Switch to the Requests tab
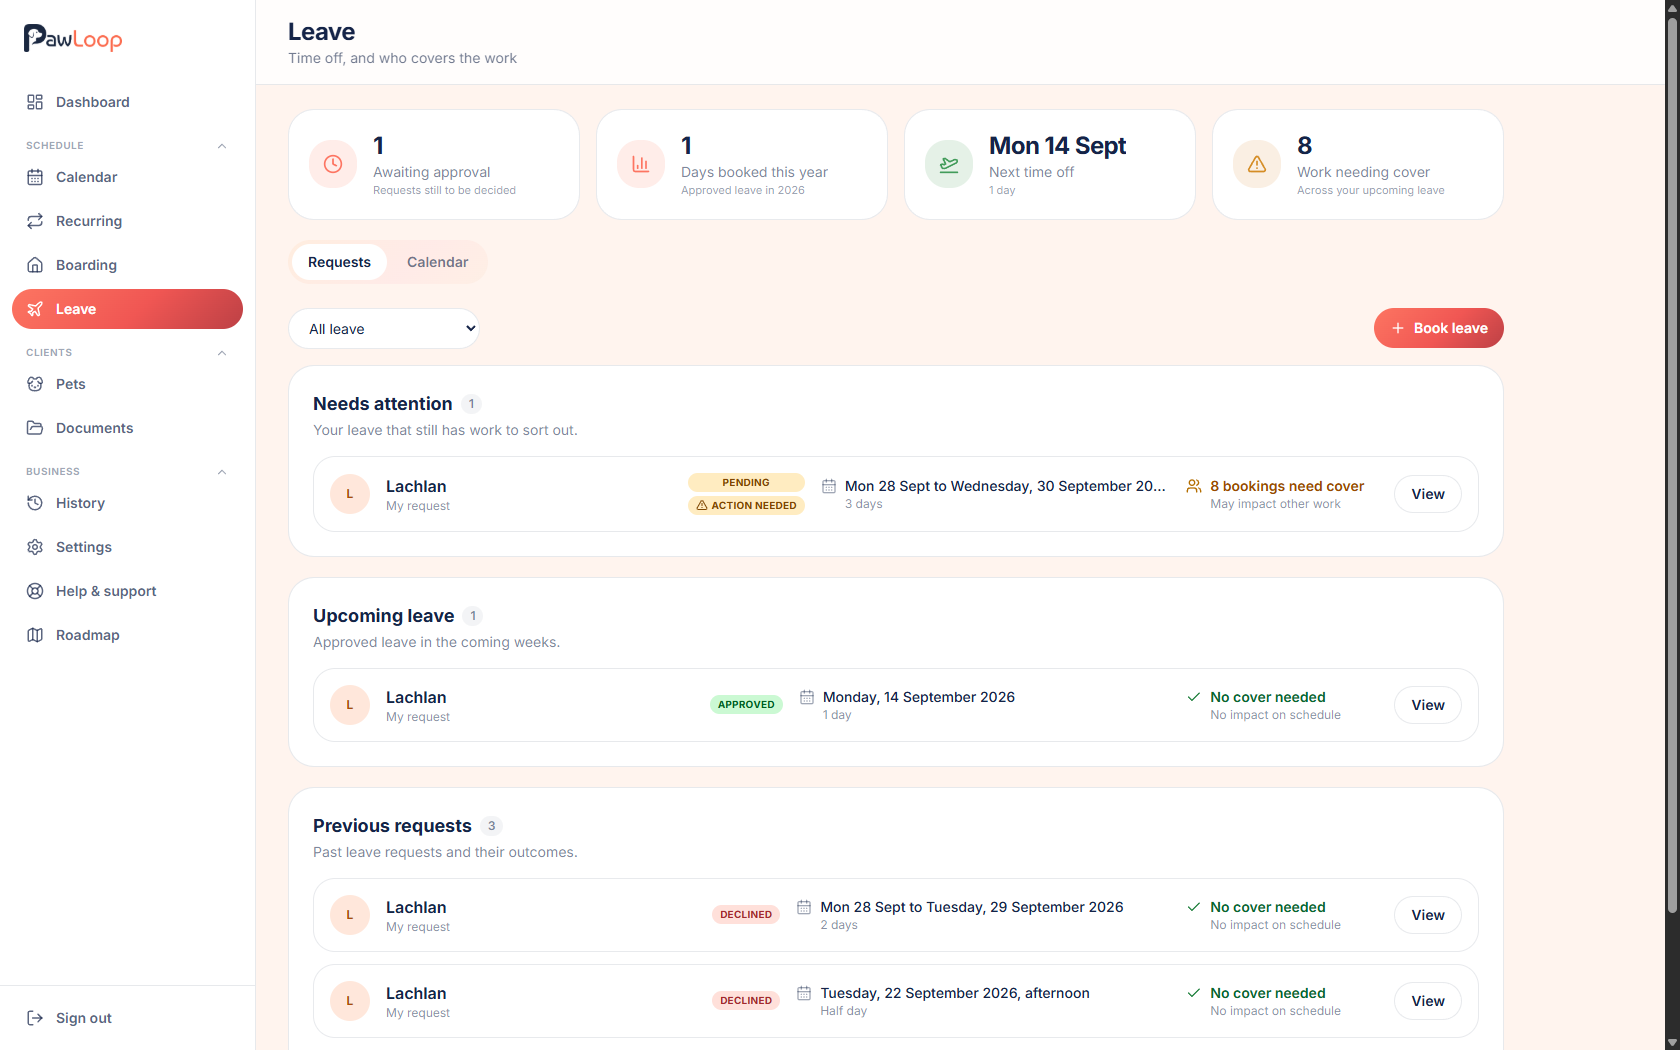Screen dimensions: 1680x1050 tap(339, 262)
